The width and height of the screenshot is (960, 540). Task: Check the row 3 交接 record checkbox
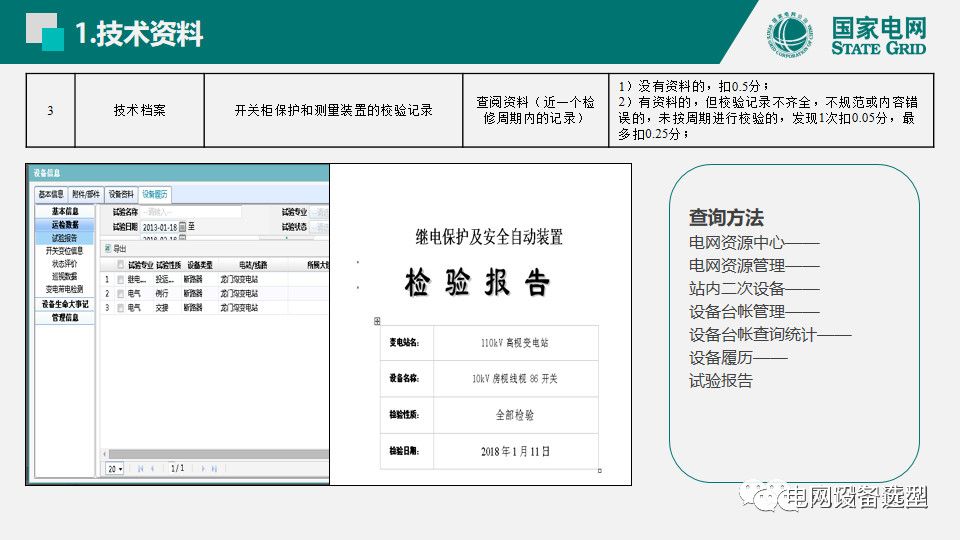[x=120, y=308]
